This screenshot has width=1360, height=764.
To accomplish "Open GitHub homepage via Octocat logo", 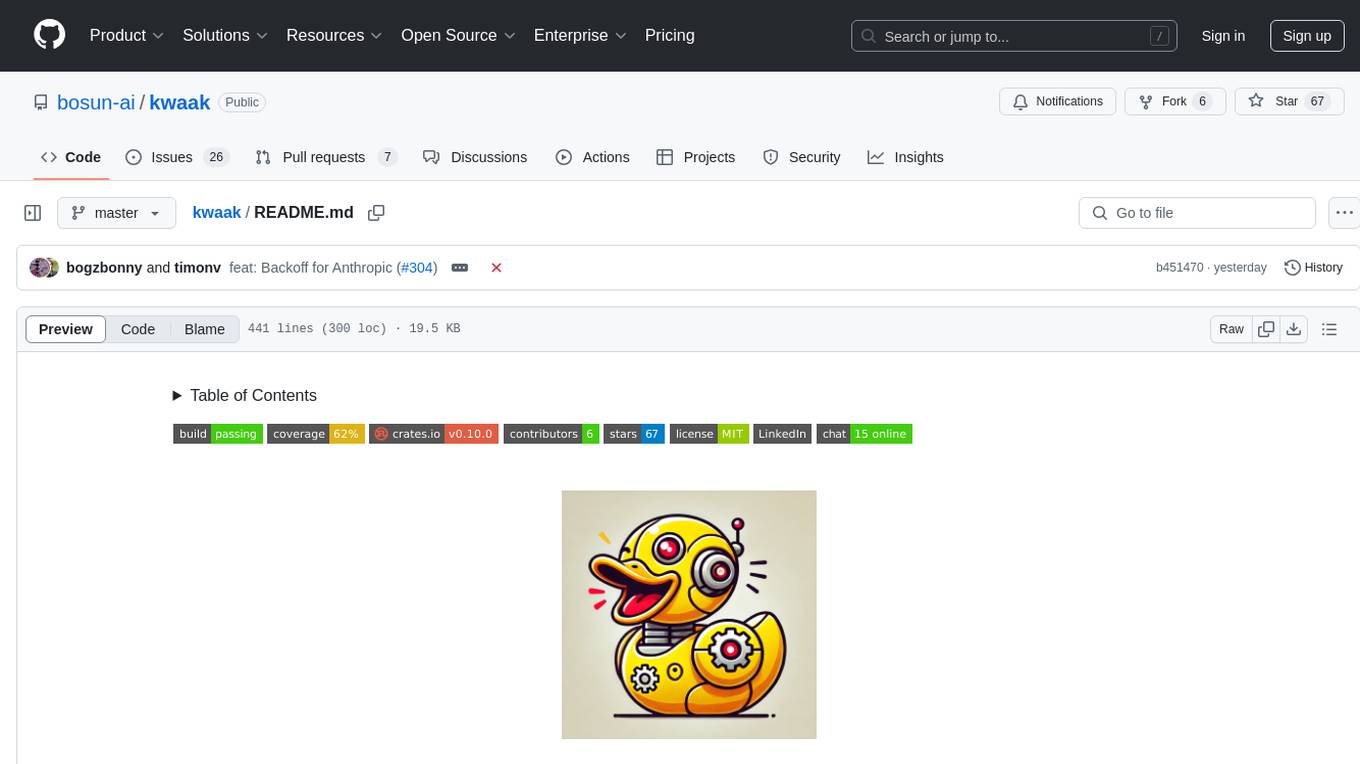I will coord(49,35).
